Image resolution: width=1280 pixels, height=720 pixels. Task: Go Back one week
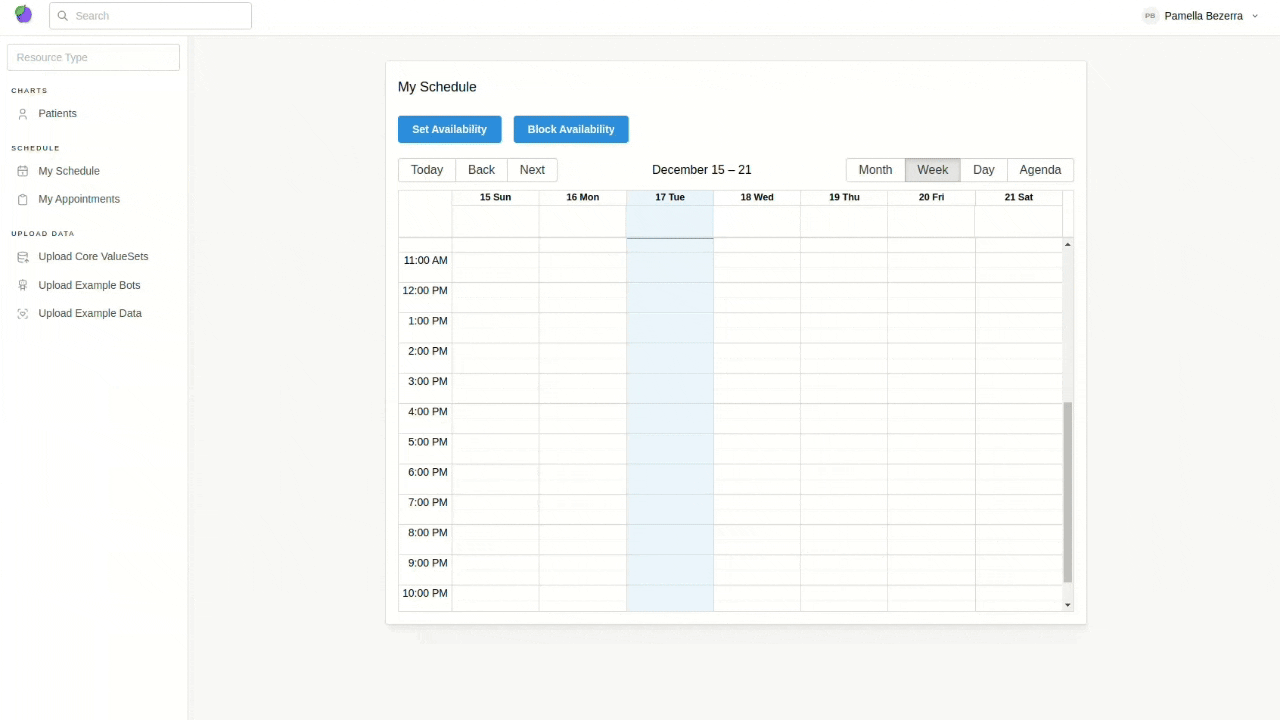(482, 170)
